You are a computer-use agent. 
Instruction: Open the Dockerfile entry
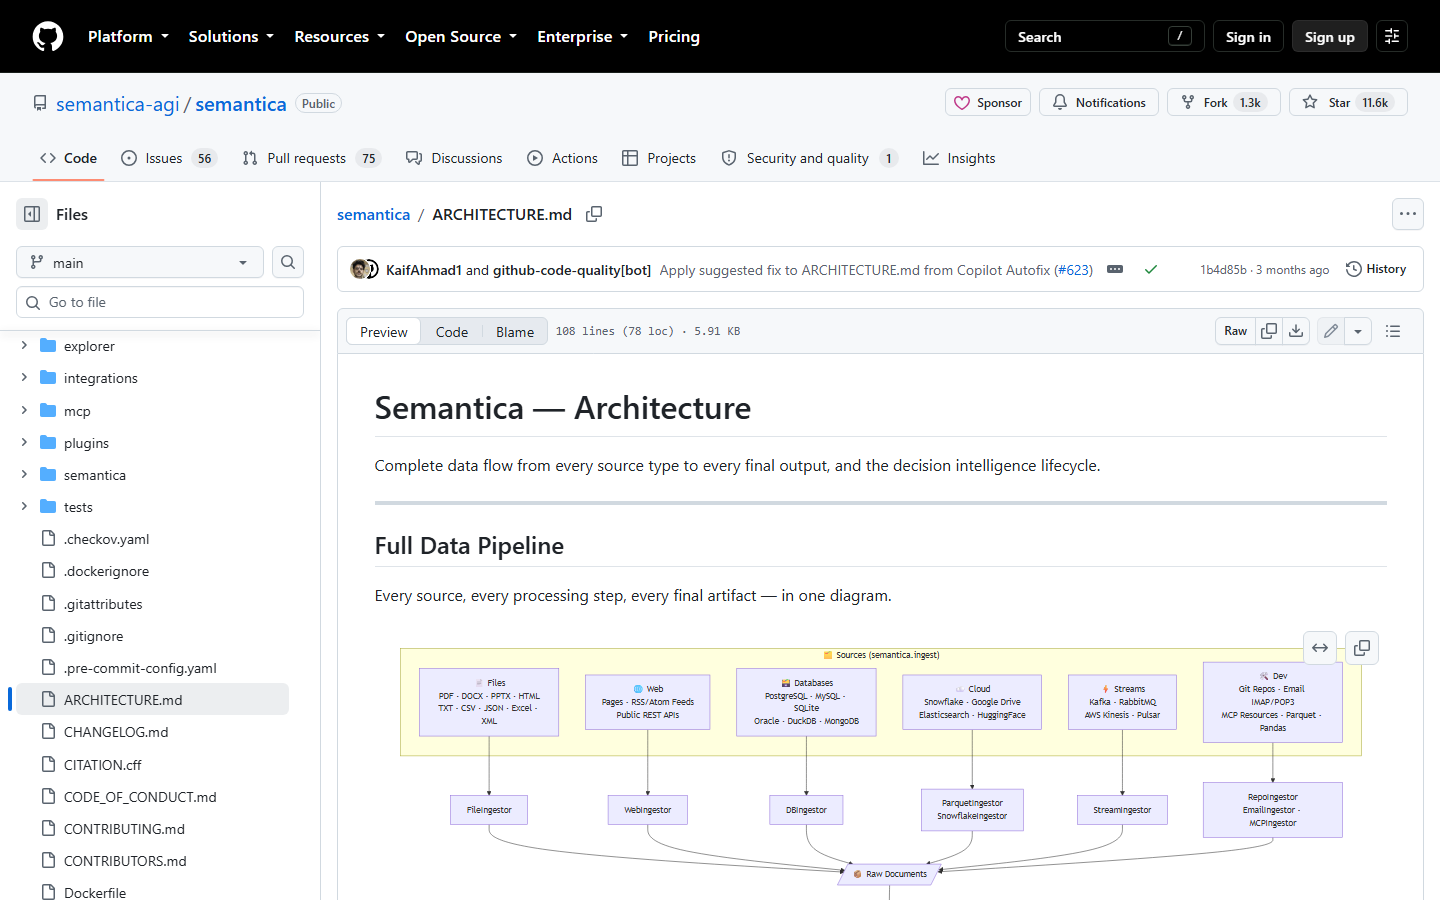click(x=95, y=892)
